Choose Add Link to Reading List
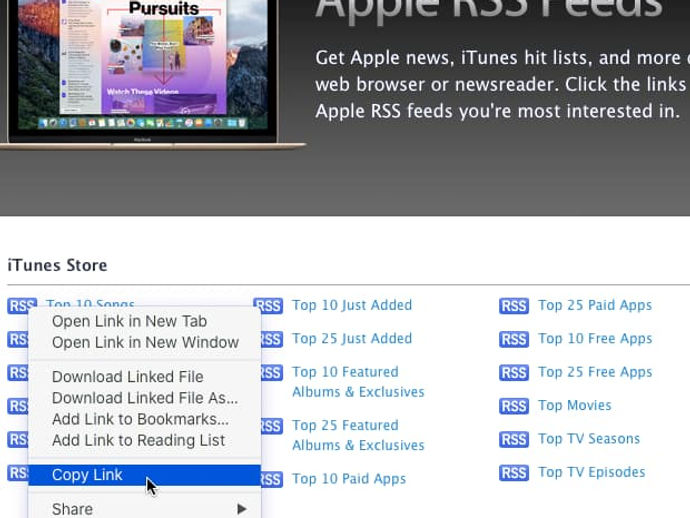Image resolution: width=690 pixels, height=518 pixels. (138, 440)
